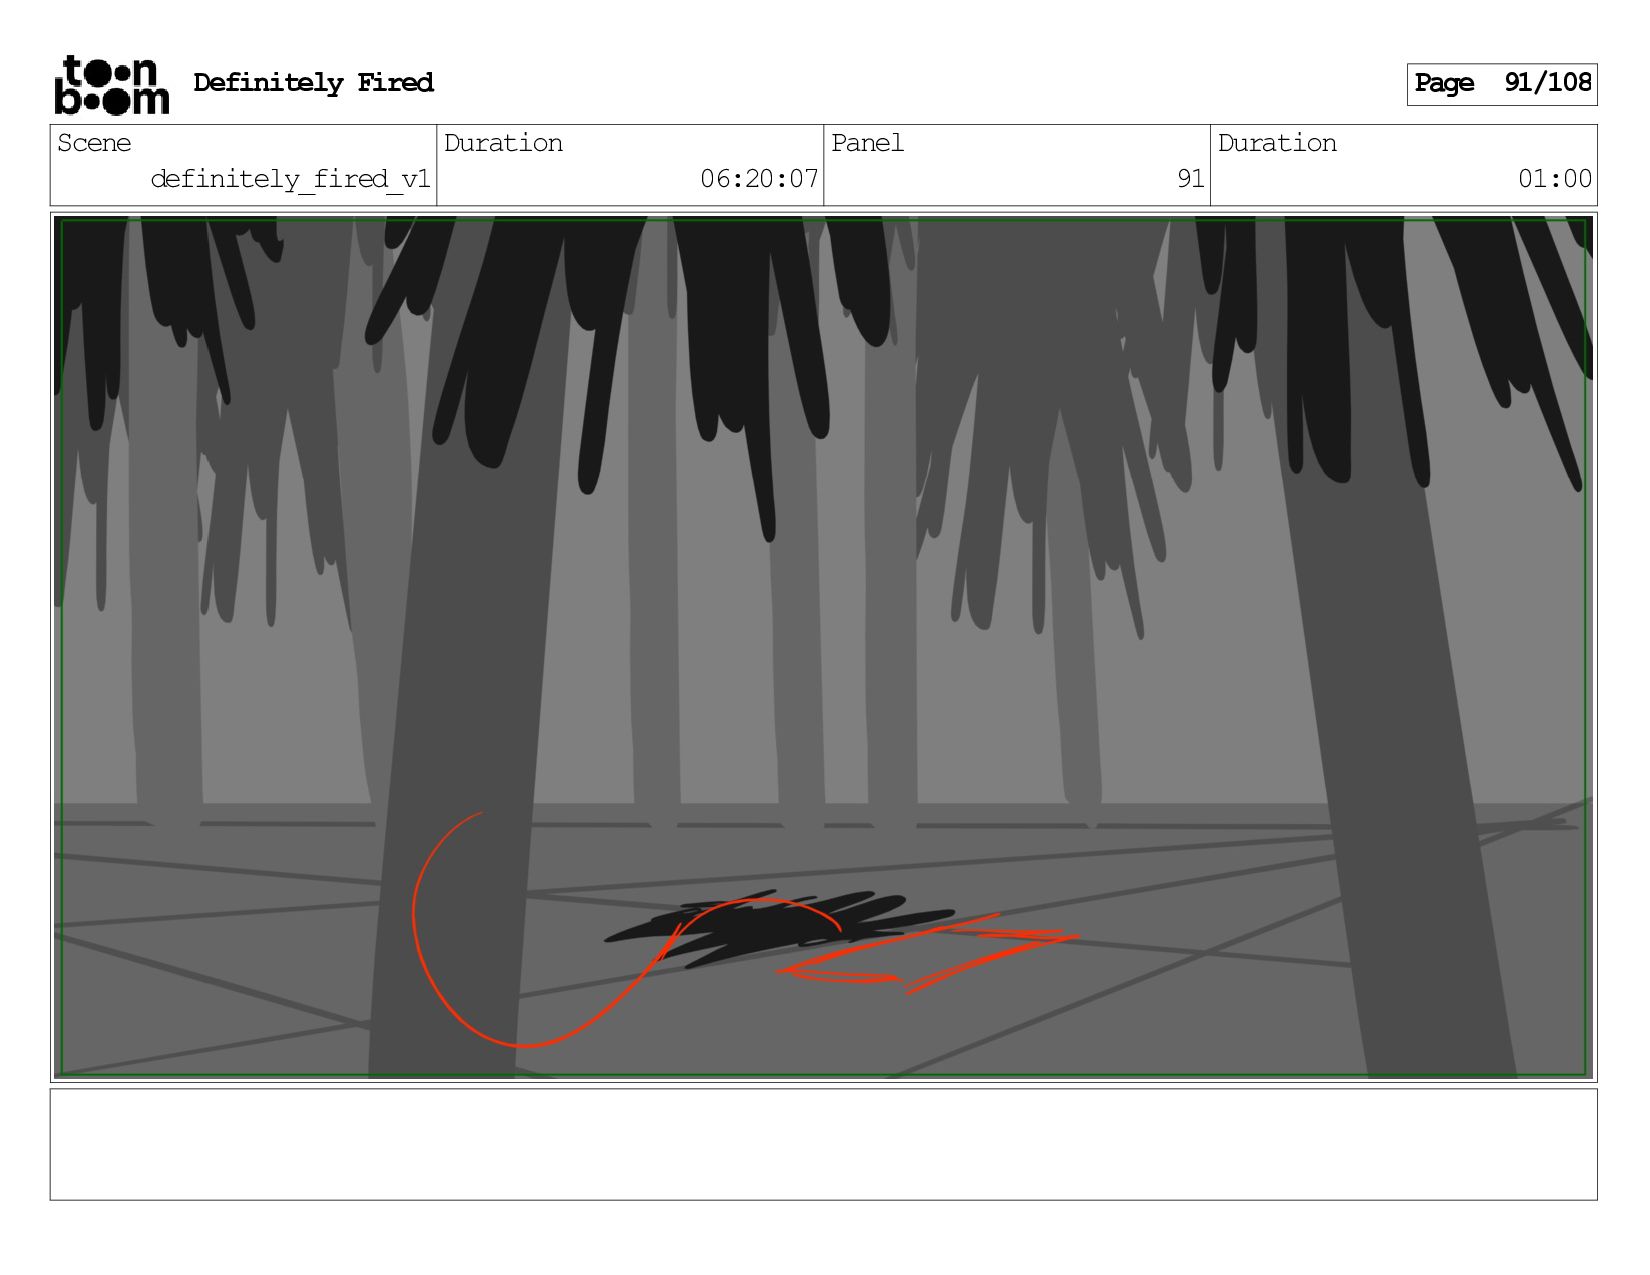This screenshot has height=1275, width=1650.
Task: Click the Toon Boom logo
Action: click(111, 85)
